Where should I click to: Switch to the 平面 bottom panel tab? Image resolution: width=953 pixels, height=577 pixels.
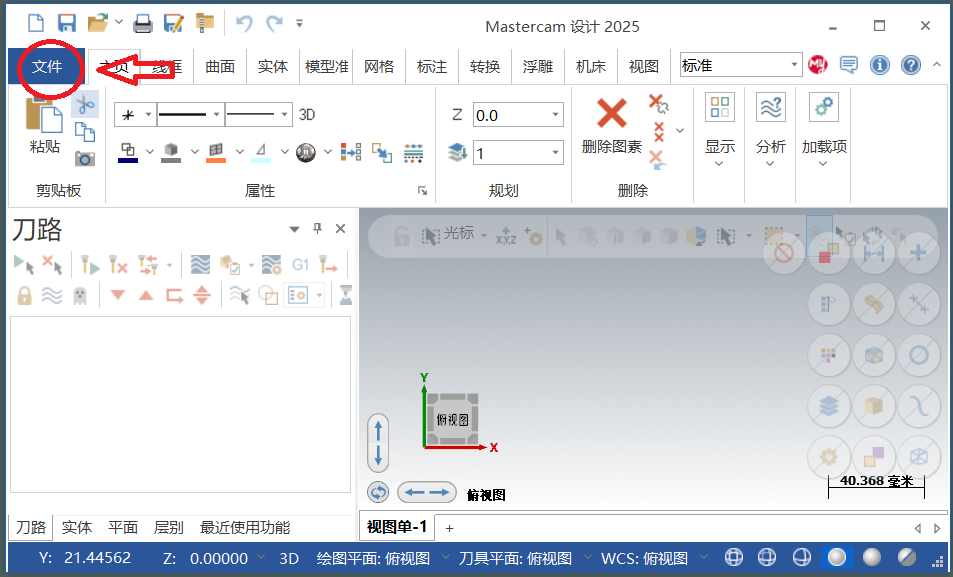pyautogui.click(x=123, y=527)
